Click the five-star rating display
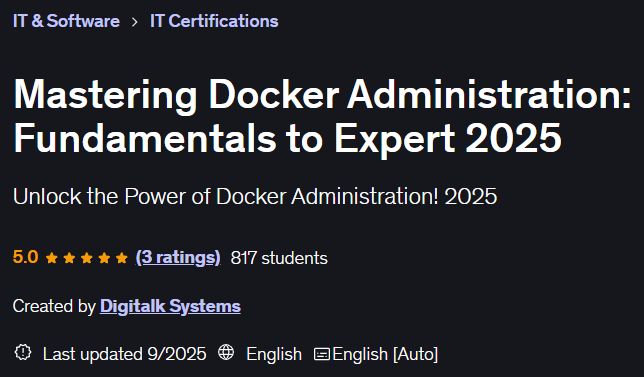The image size is (644, 377). coord(87,258)
